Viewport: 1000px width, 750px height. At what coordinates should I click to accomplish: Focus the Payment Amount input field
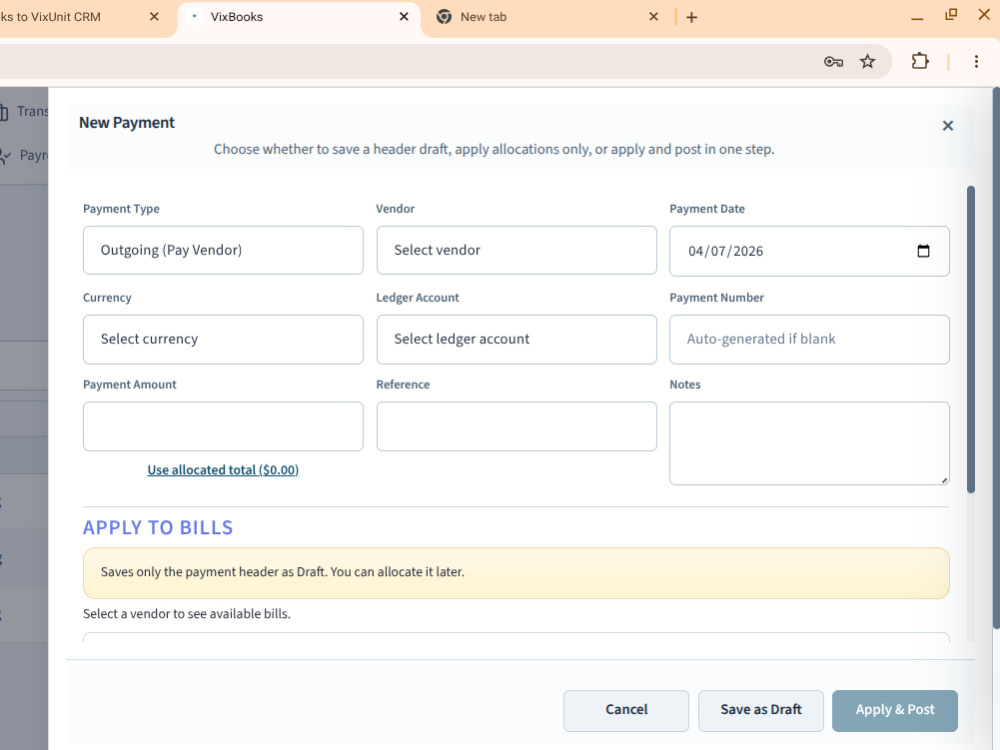[223, 426]
